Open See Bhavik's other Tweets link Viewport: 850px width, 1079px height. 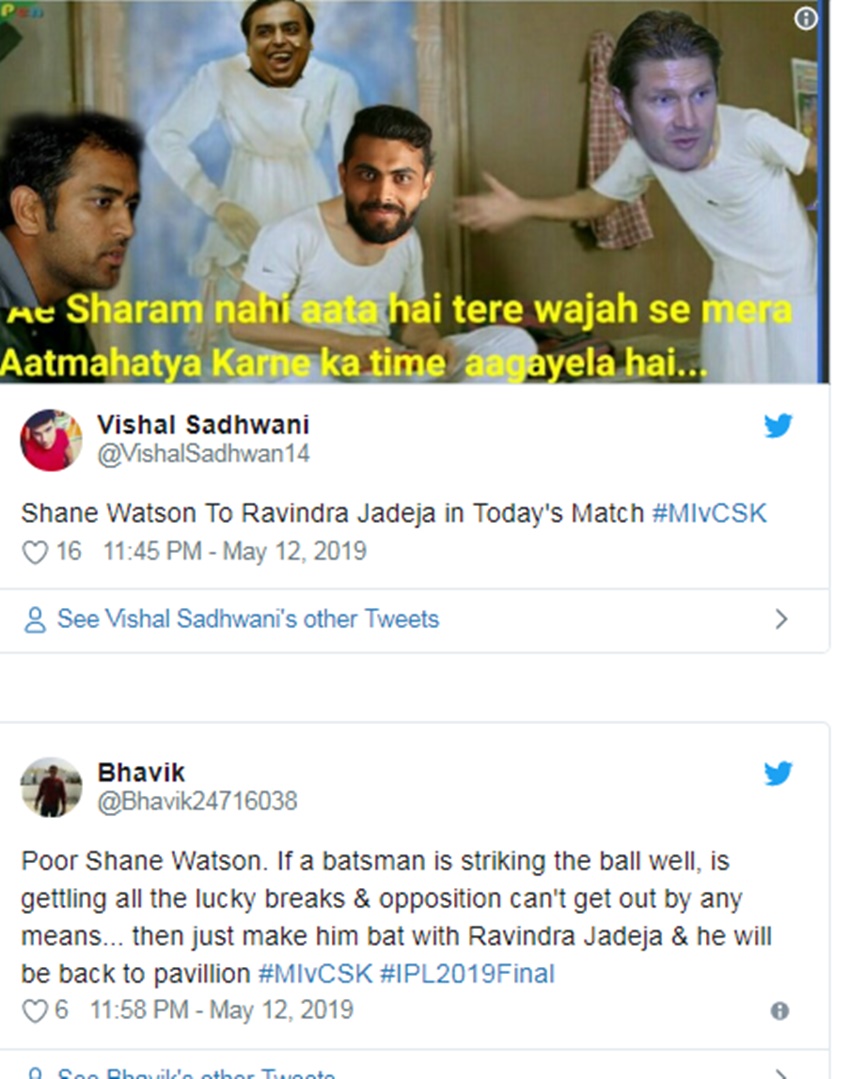click(196, 1073)
